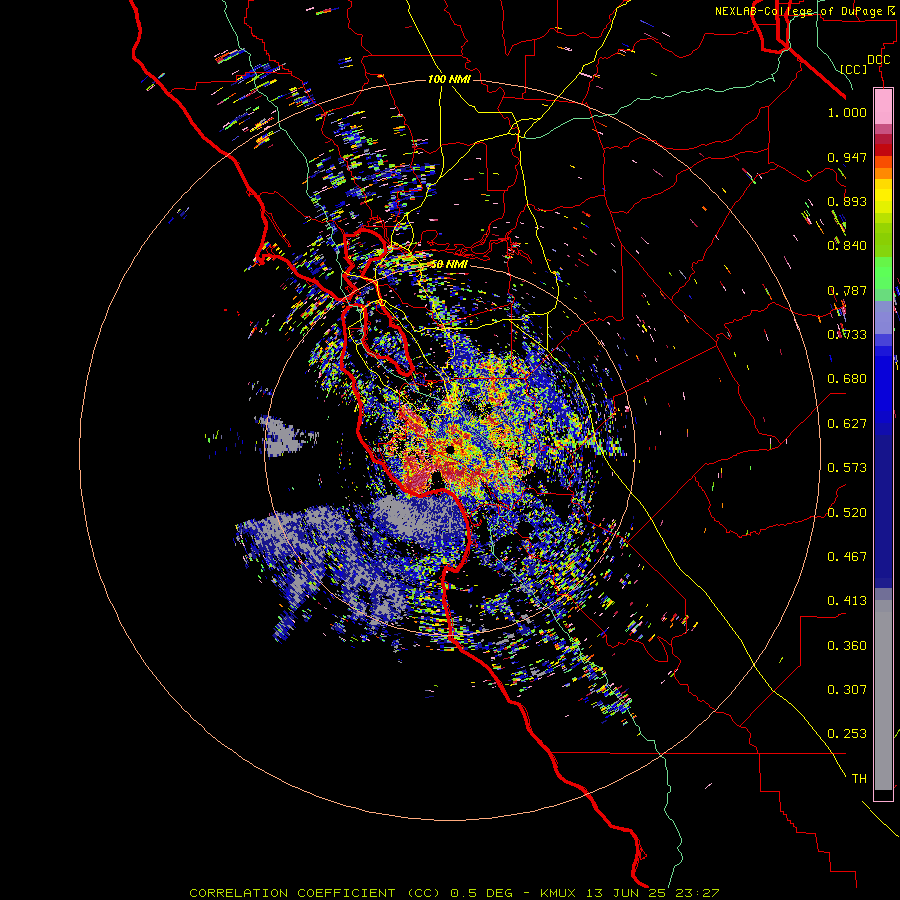Select the 0.360 legend value

[x=847, y=646]
